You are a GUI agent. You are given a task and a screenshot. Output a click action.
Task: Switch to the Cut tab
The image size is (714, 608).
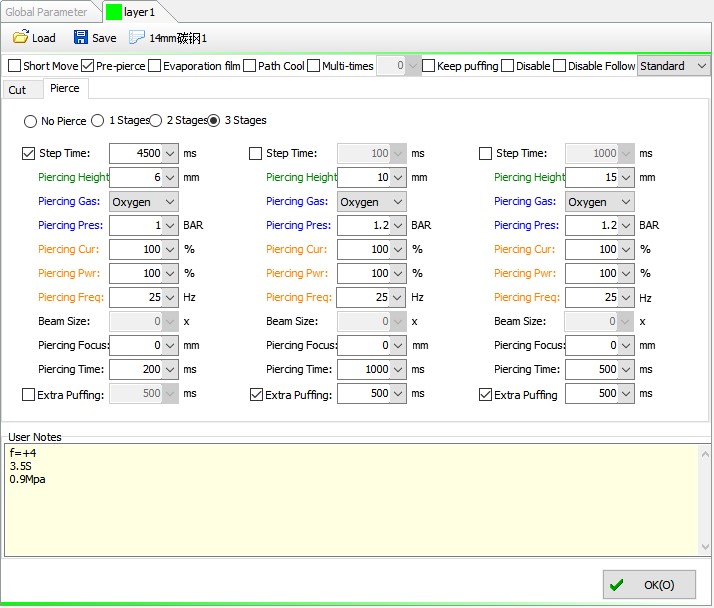[18, 90]
